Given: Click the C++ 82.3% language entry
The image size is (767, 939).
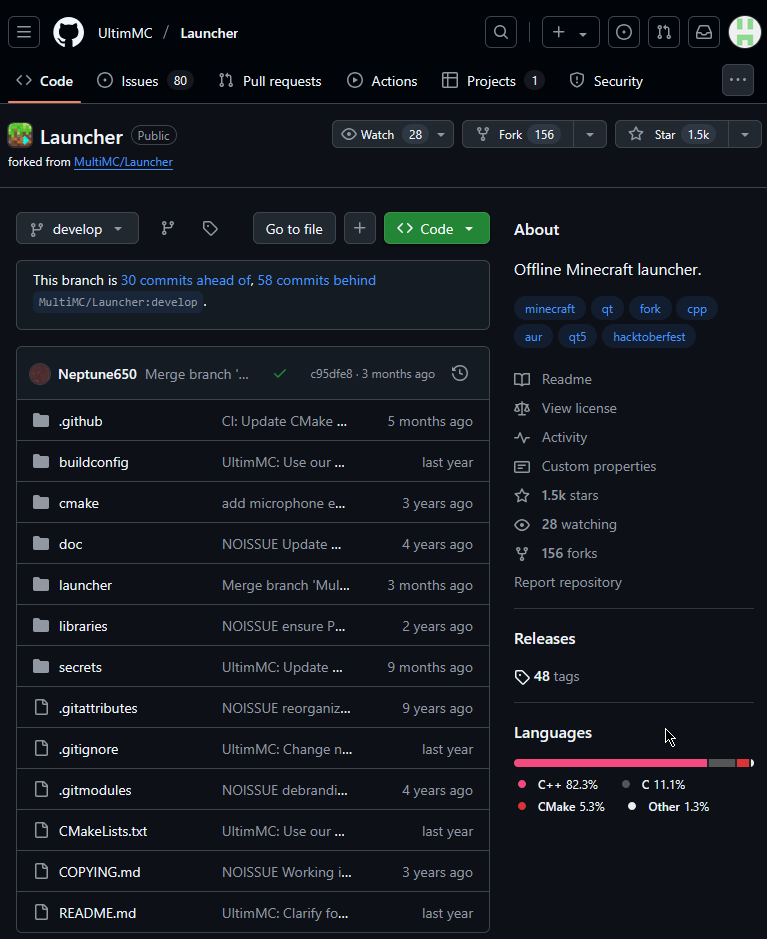Looking at the screenshot, I should click(x=558, y=784).
